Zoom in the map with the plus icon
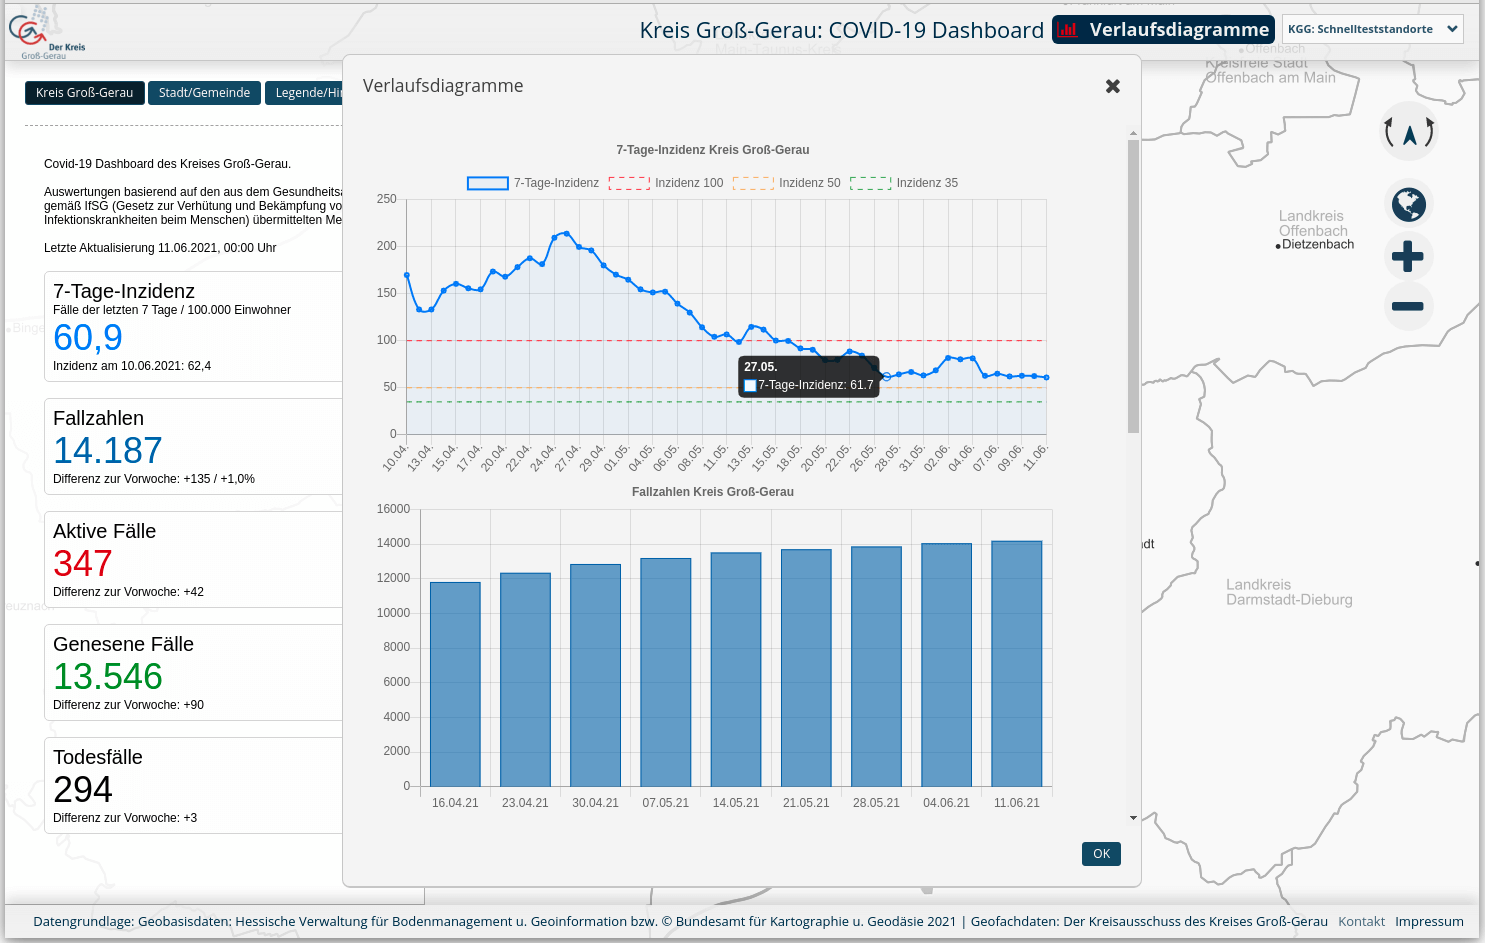The height and width of the screenshot is (943, 1485). [1407, 257]
